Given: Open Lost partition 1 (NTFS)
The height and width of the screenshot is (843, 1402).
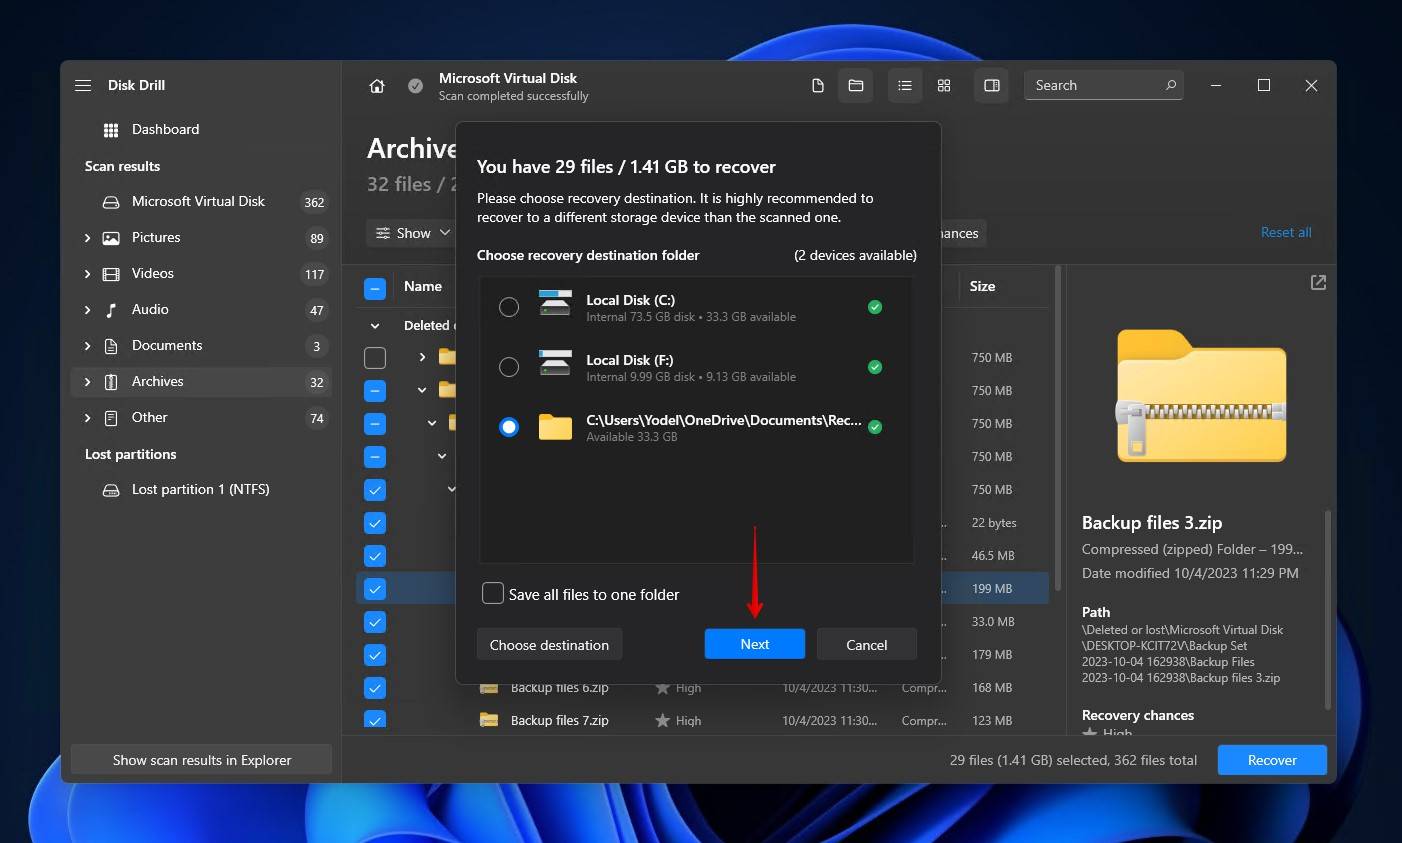Looking at the screenshot, I should [x=200, y=490].
